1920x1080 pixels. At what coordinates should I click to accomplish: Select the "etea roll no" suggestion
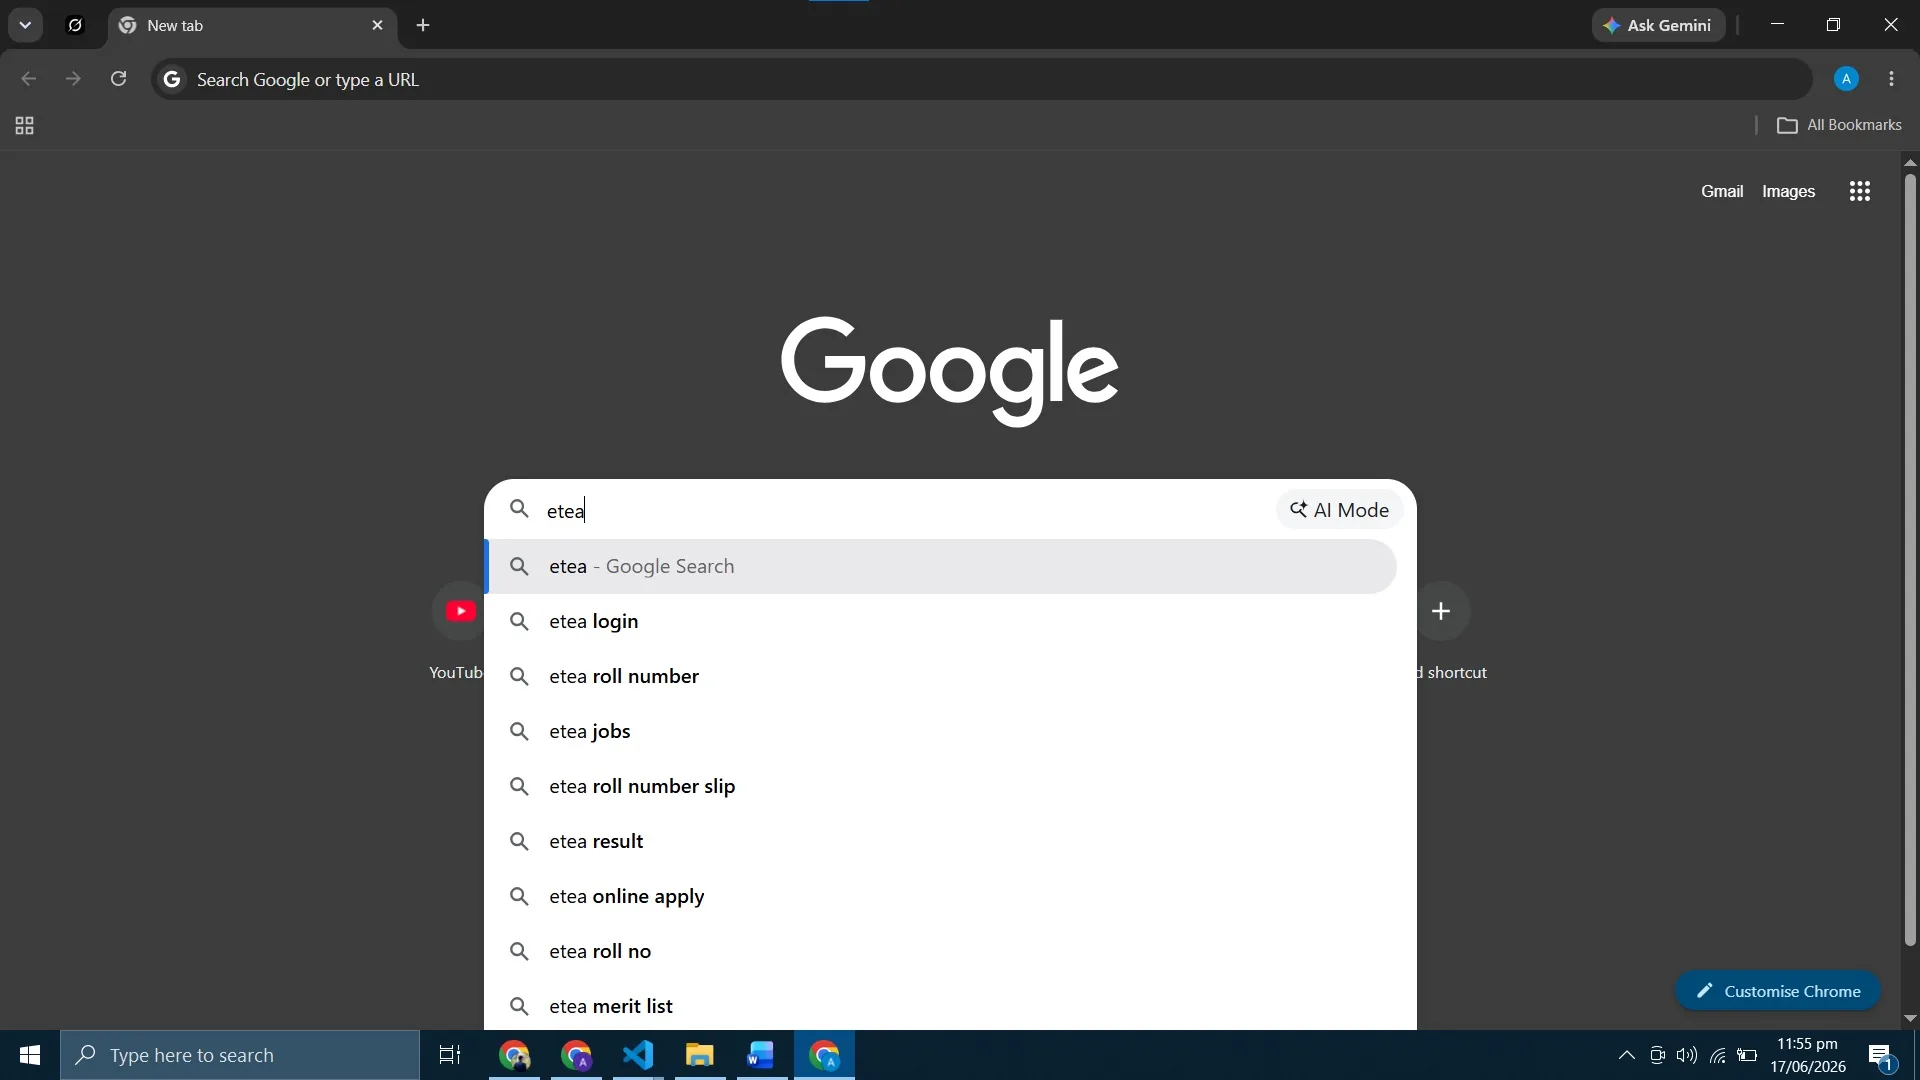[941, 951]
